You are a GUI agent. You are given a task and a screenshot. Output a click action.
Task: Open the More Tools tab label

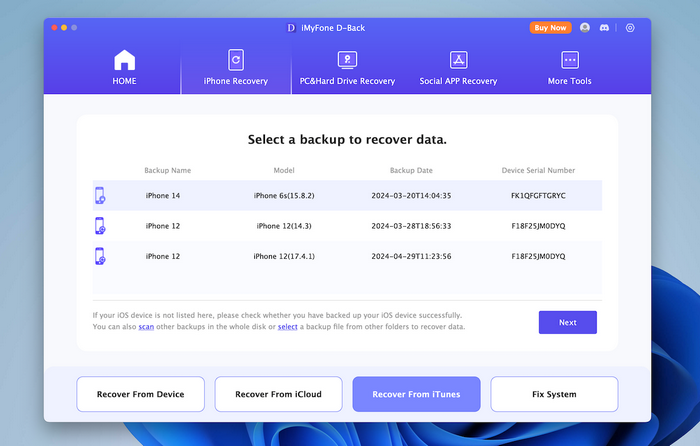(x=570, y=81)
